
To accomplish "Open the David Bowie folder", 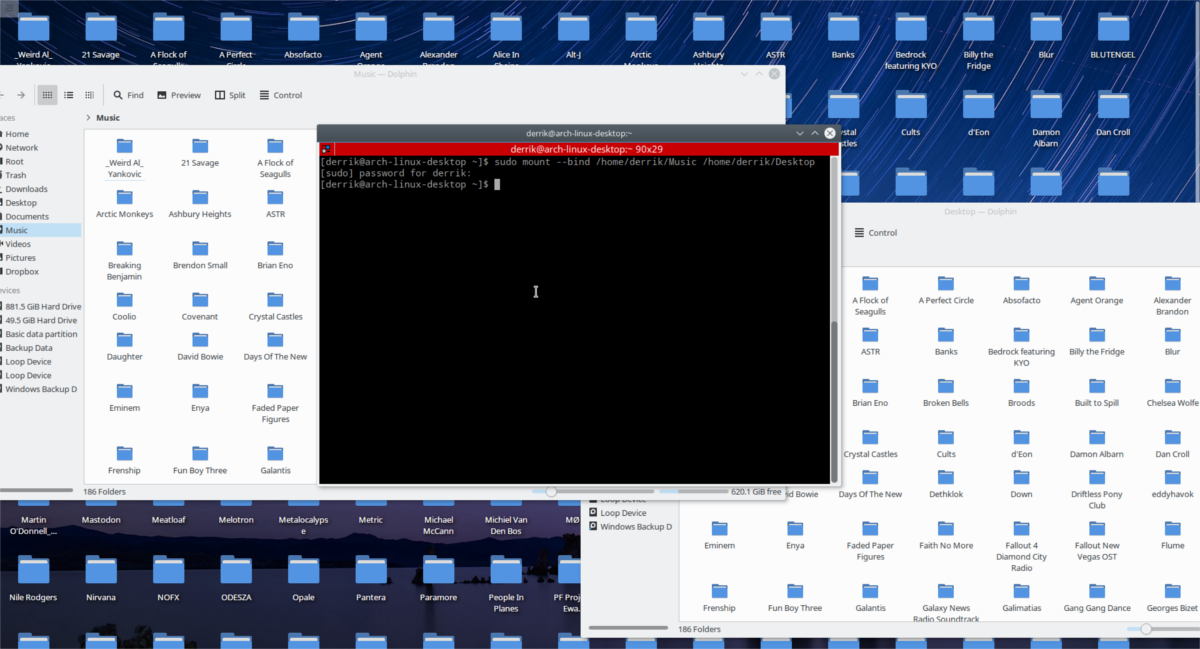I will tap(200, 343).
